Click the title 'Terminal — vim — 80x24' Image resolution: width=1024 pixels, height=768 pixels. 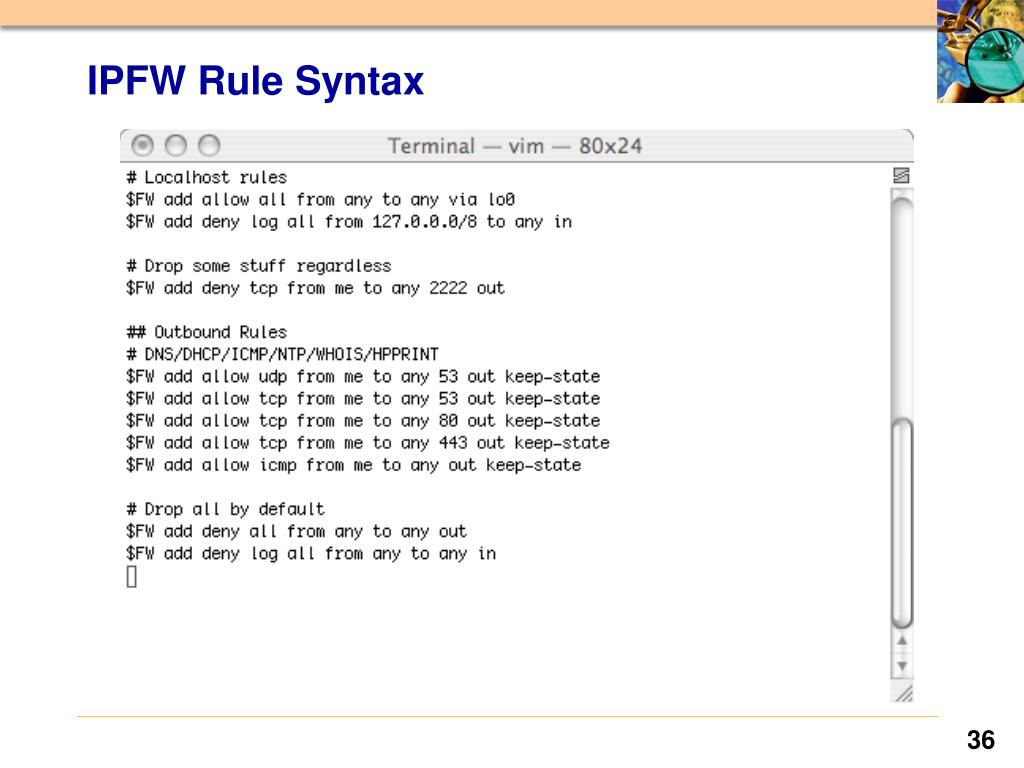(515, 146)
